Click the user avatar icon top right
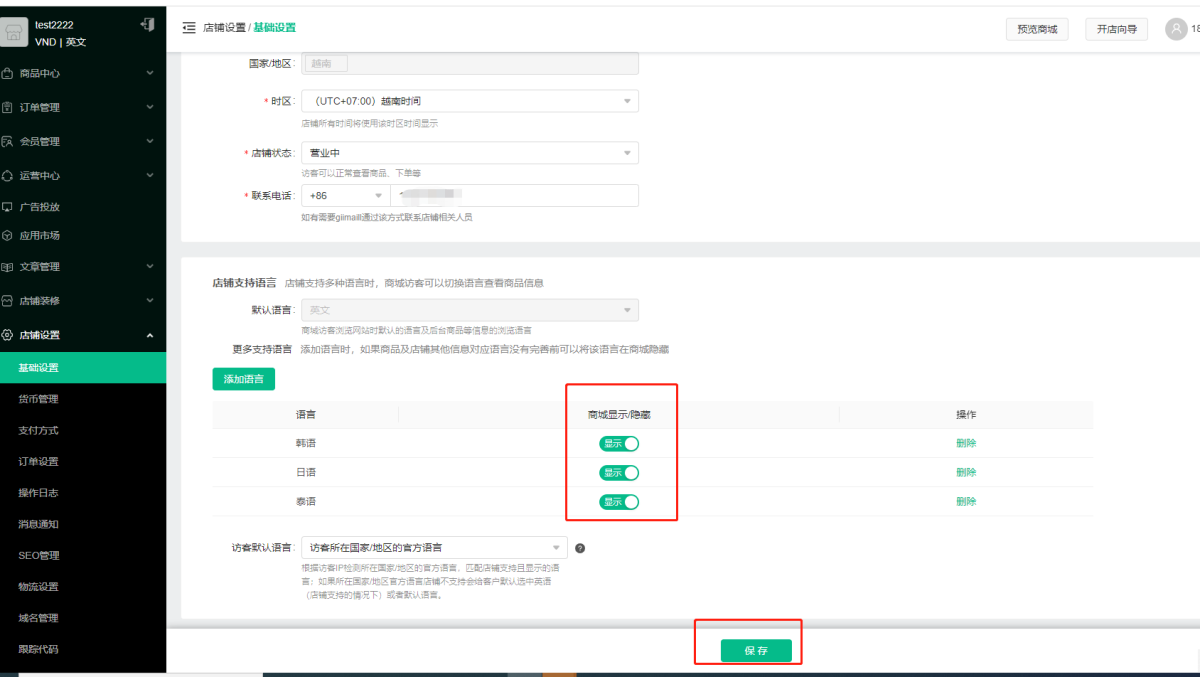Image resolution: width=1200 pixels, height=677 pixels. pyautogui.click(x=1176, y=29)
